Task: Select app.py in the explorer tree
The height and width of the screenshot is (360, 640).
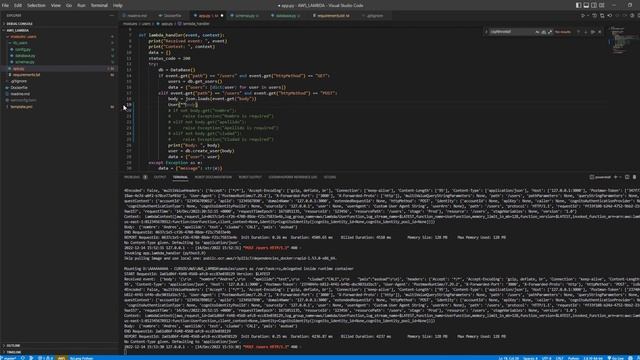Action: [x=59, y=69]
